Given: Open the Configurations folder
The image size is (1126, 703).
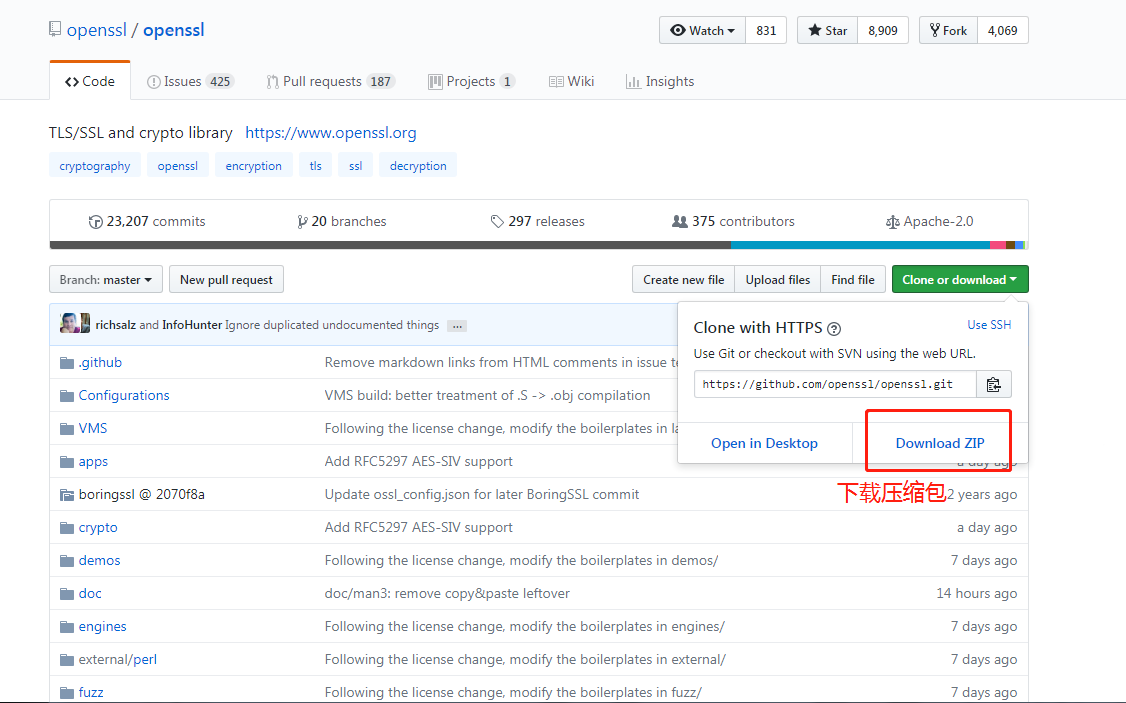Looking at the screenshot, I should point(124,396).
